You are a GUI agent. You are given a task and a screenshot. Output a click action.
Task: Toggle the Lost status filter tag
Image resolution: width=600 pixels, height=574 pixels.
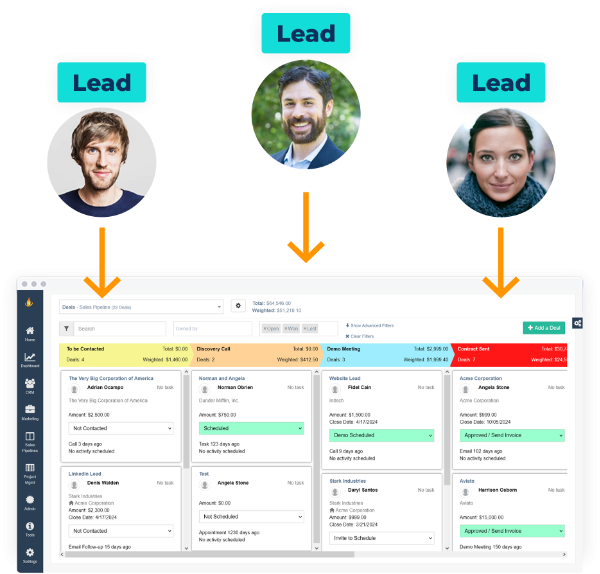(x=310, y=328)
